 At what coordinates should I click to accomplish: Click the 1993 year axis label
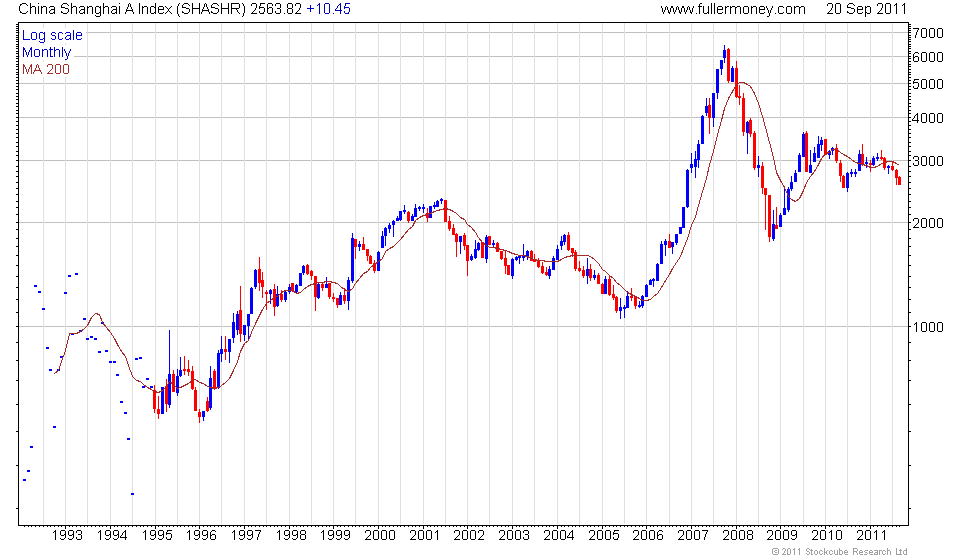pos(67,536)
